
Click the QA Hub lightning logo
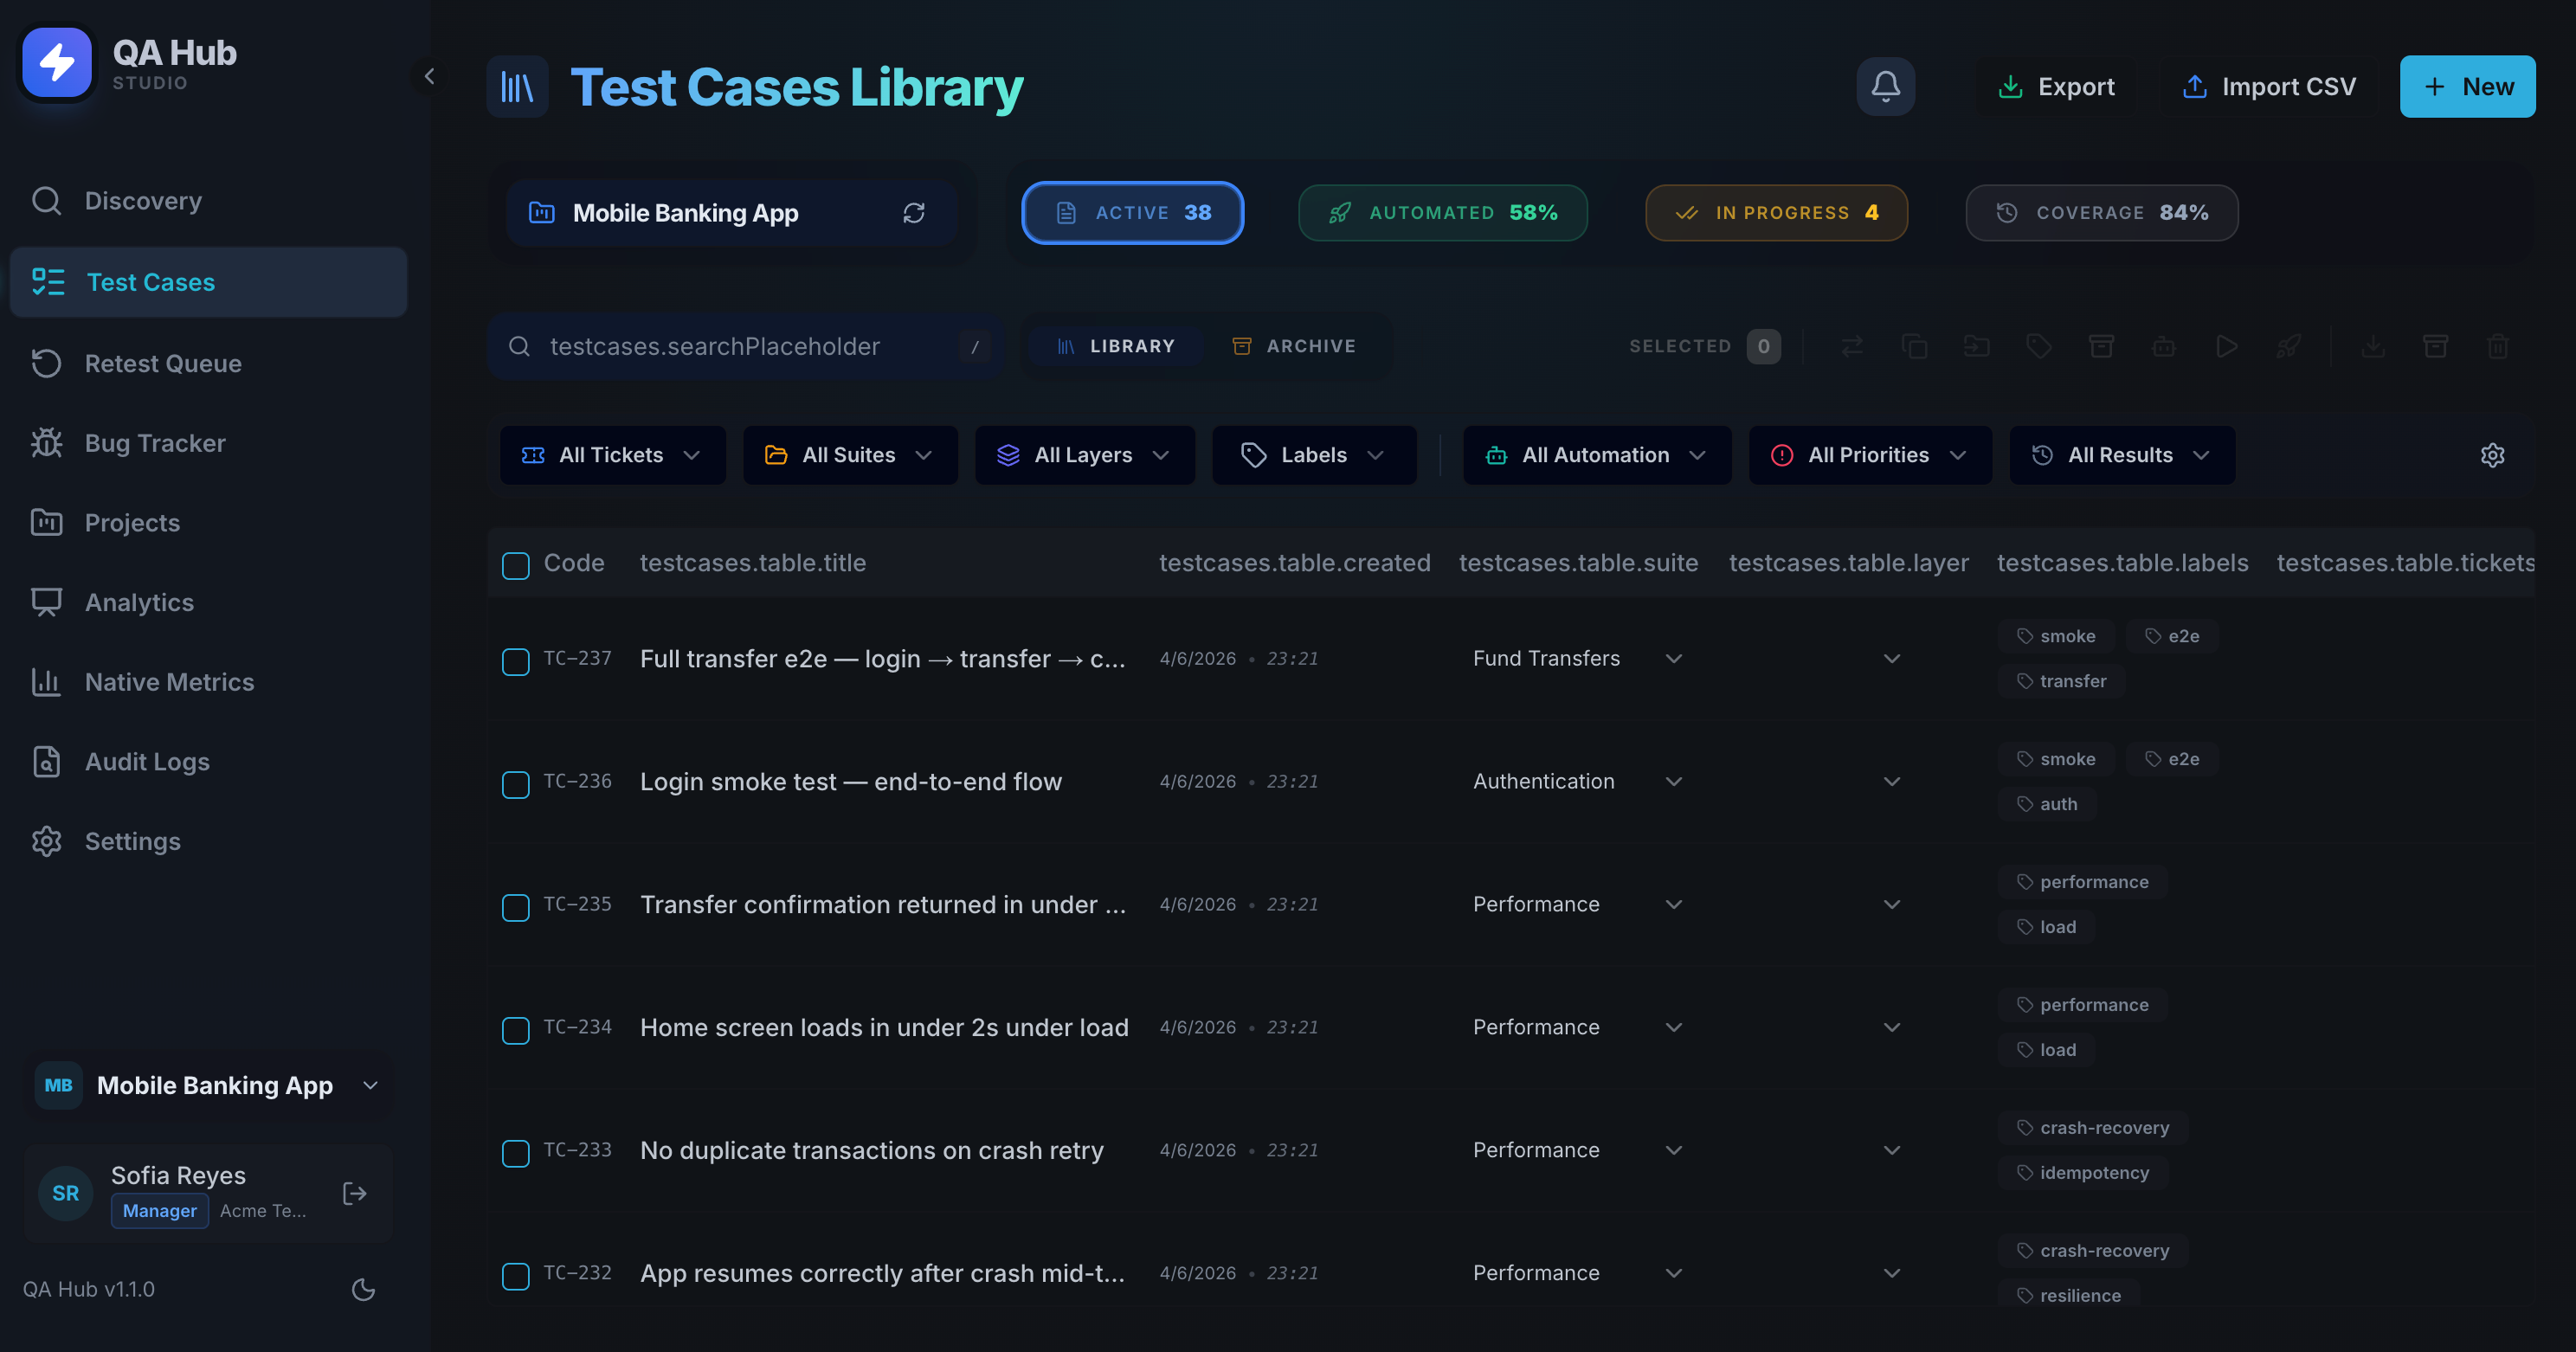57,63
